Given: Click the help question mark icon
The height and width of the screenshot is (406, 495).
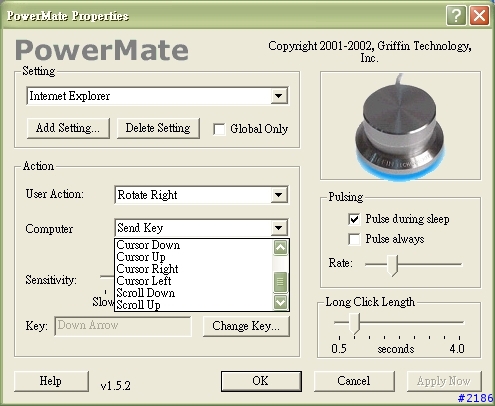Looking at the screenshot, I should [456, 15].
